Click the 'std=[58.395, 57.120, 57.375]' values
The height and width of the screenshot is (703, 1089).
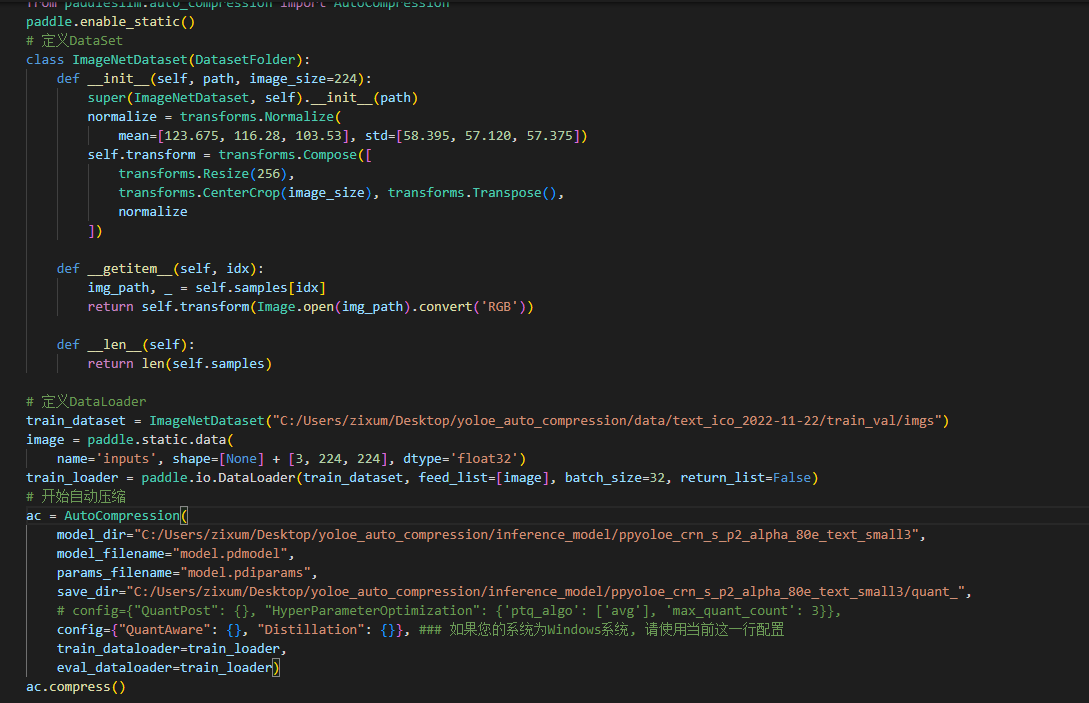[x=476, y=135]
